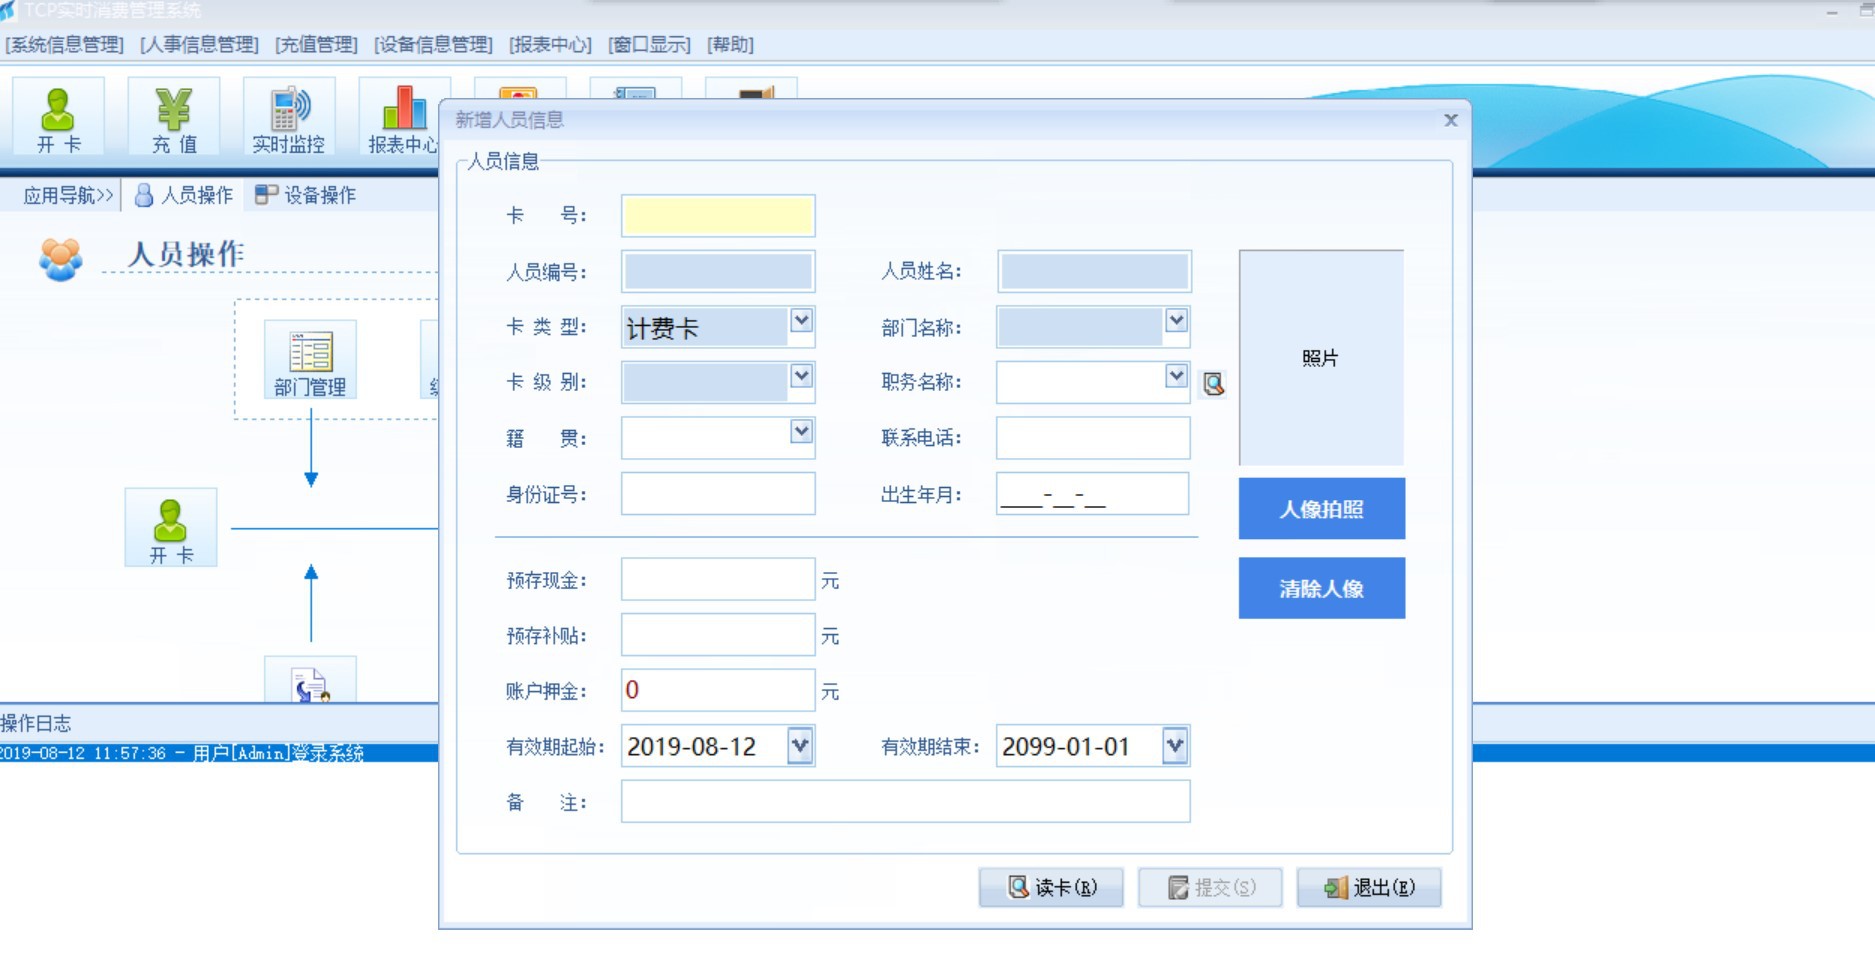Open the 报表中心 chart icon
1875x963 pixels.
(402, 117)
